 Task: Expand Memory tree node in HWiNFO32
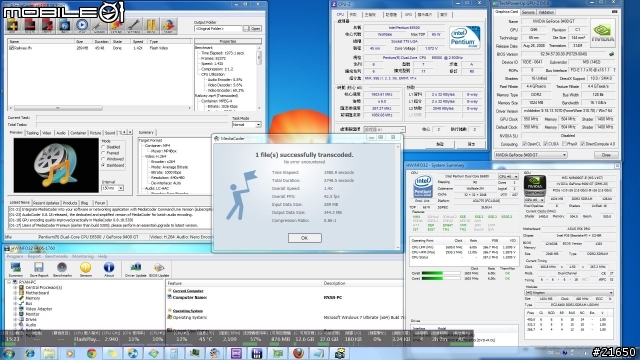(15, 298)
